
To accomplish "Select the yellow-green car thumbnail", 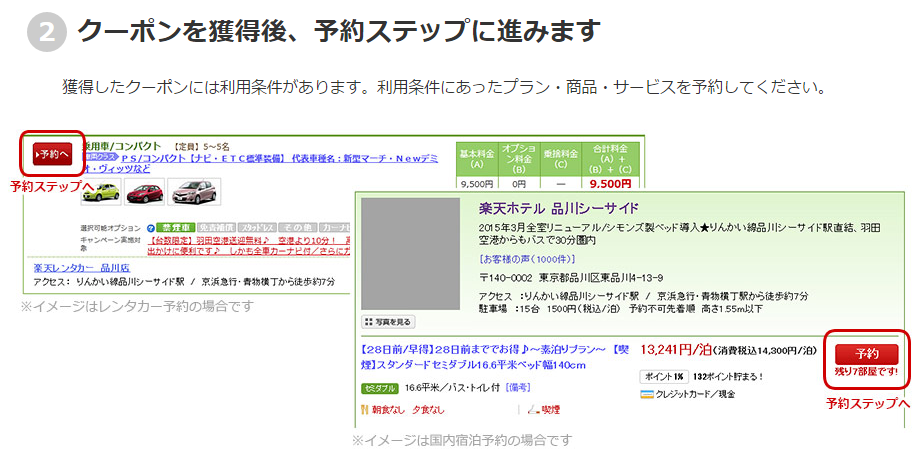I will pos(101,192).
